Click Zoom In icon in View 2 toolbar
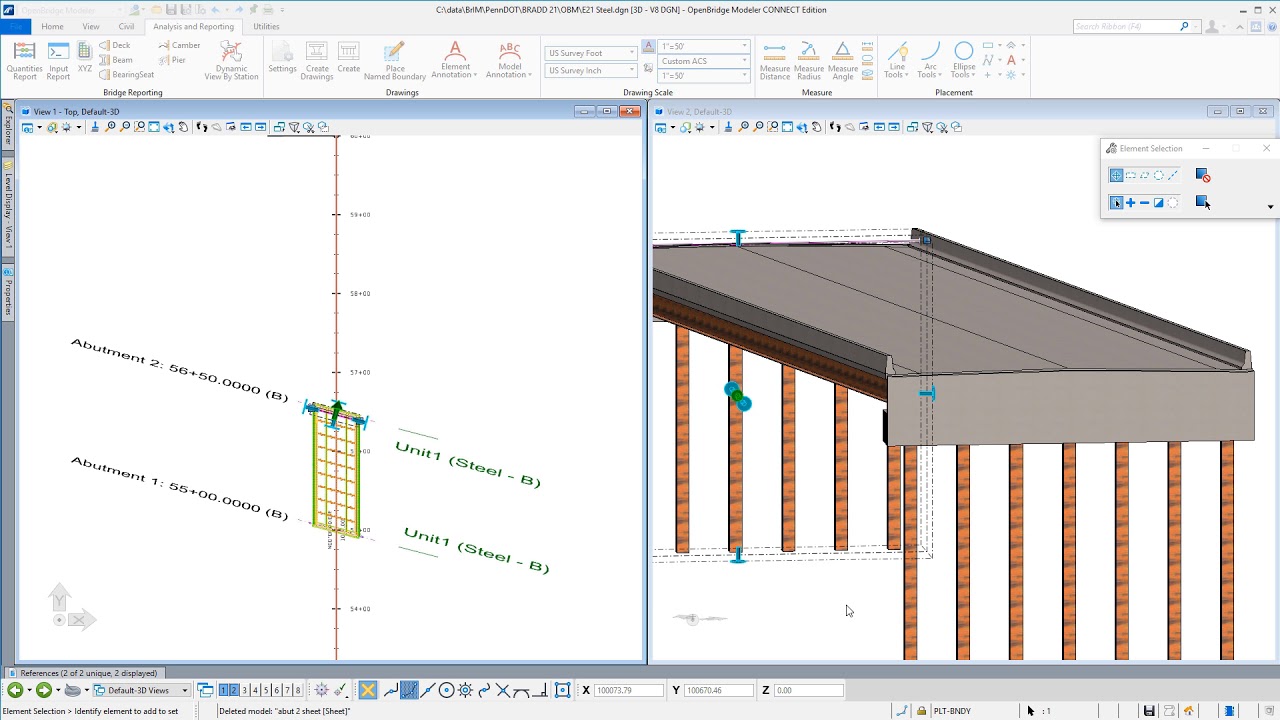 pos(744,127)
